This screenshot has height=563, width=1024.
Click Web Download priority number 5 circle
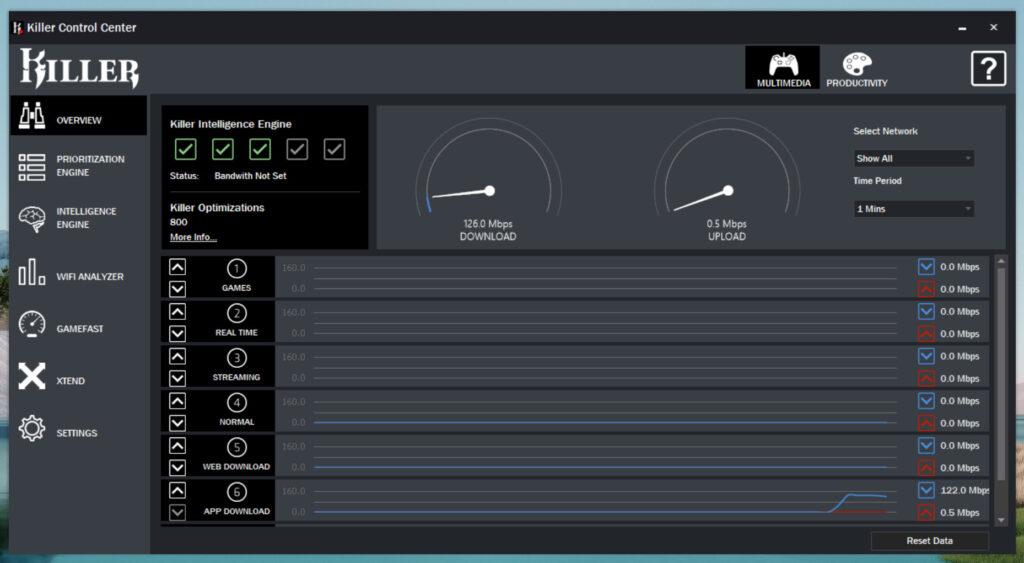236,447
